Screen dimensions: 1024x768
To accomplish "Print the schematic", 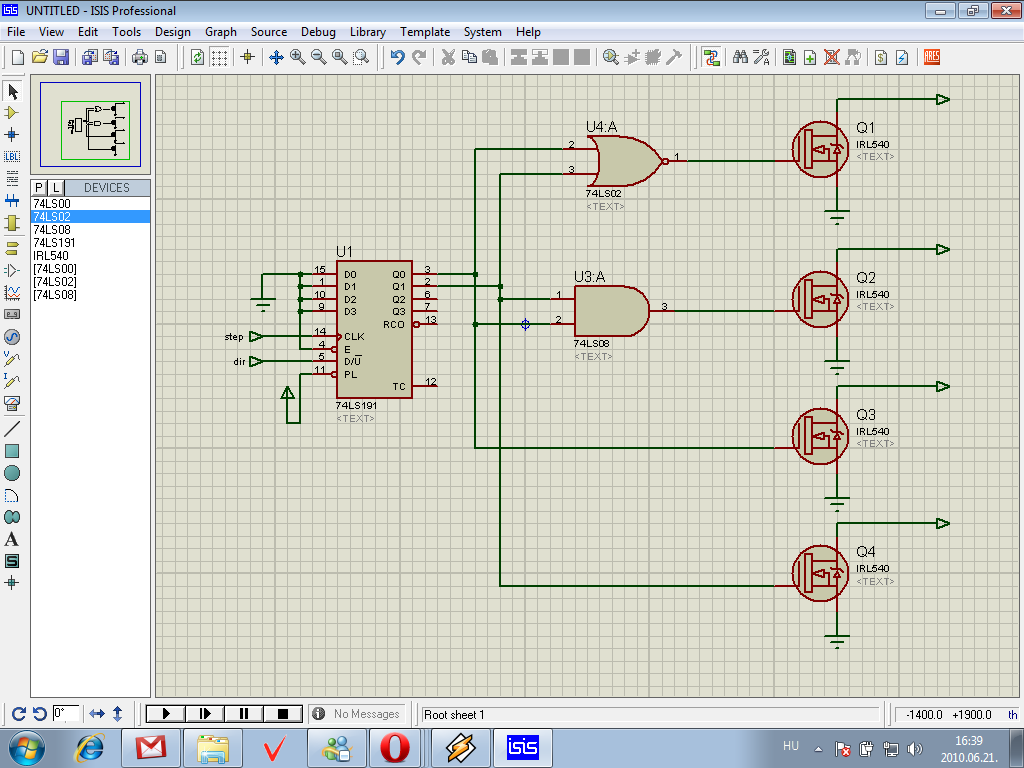I will coord(140,57).
